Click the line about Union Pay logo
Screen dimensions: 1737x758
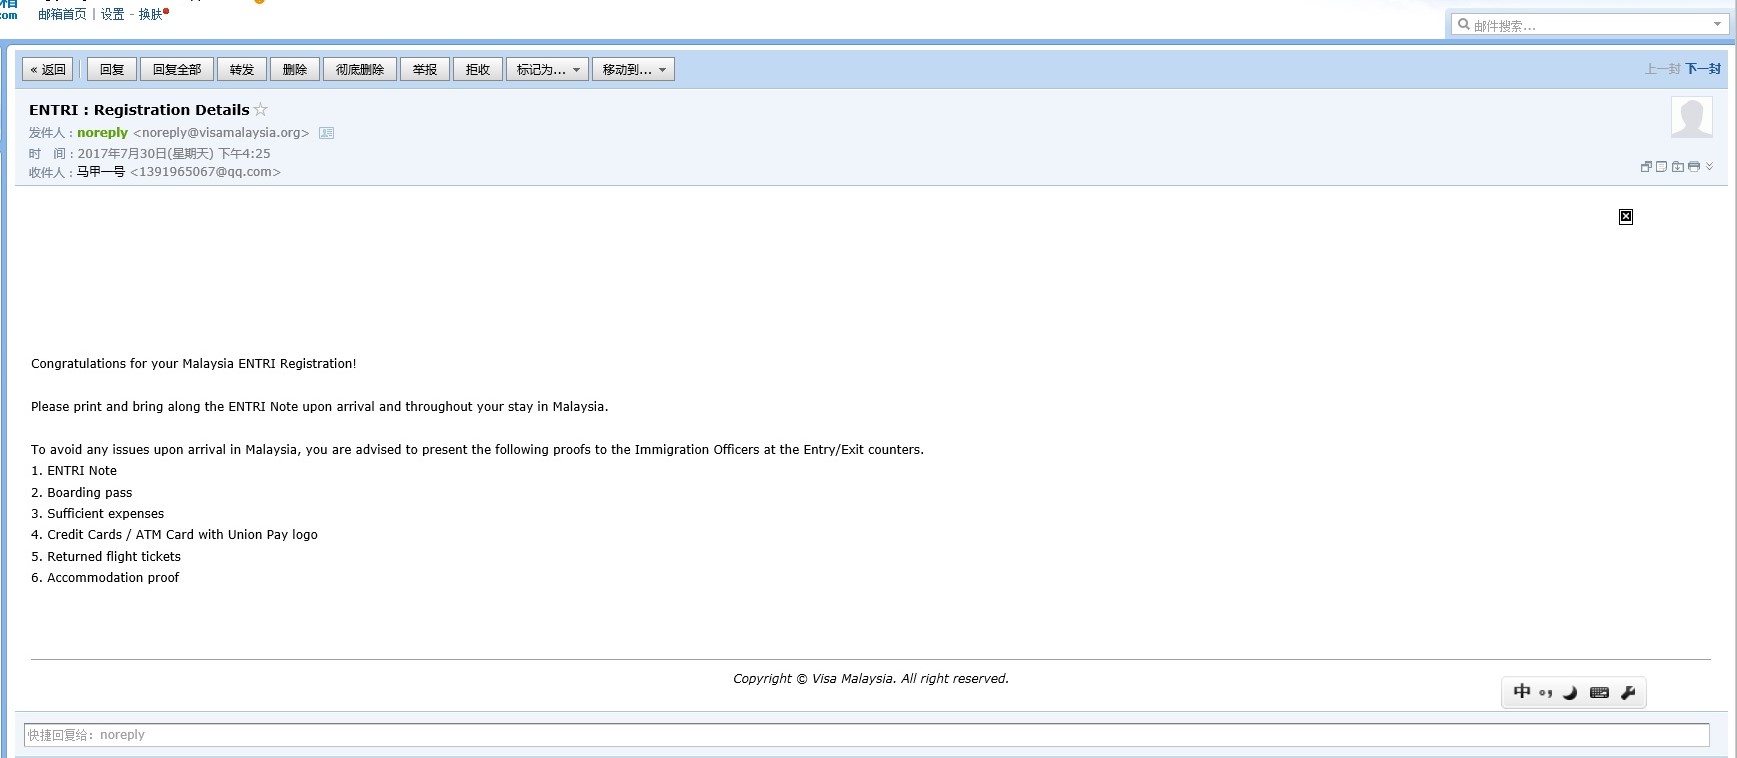174,535
